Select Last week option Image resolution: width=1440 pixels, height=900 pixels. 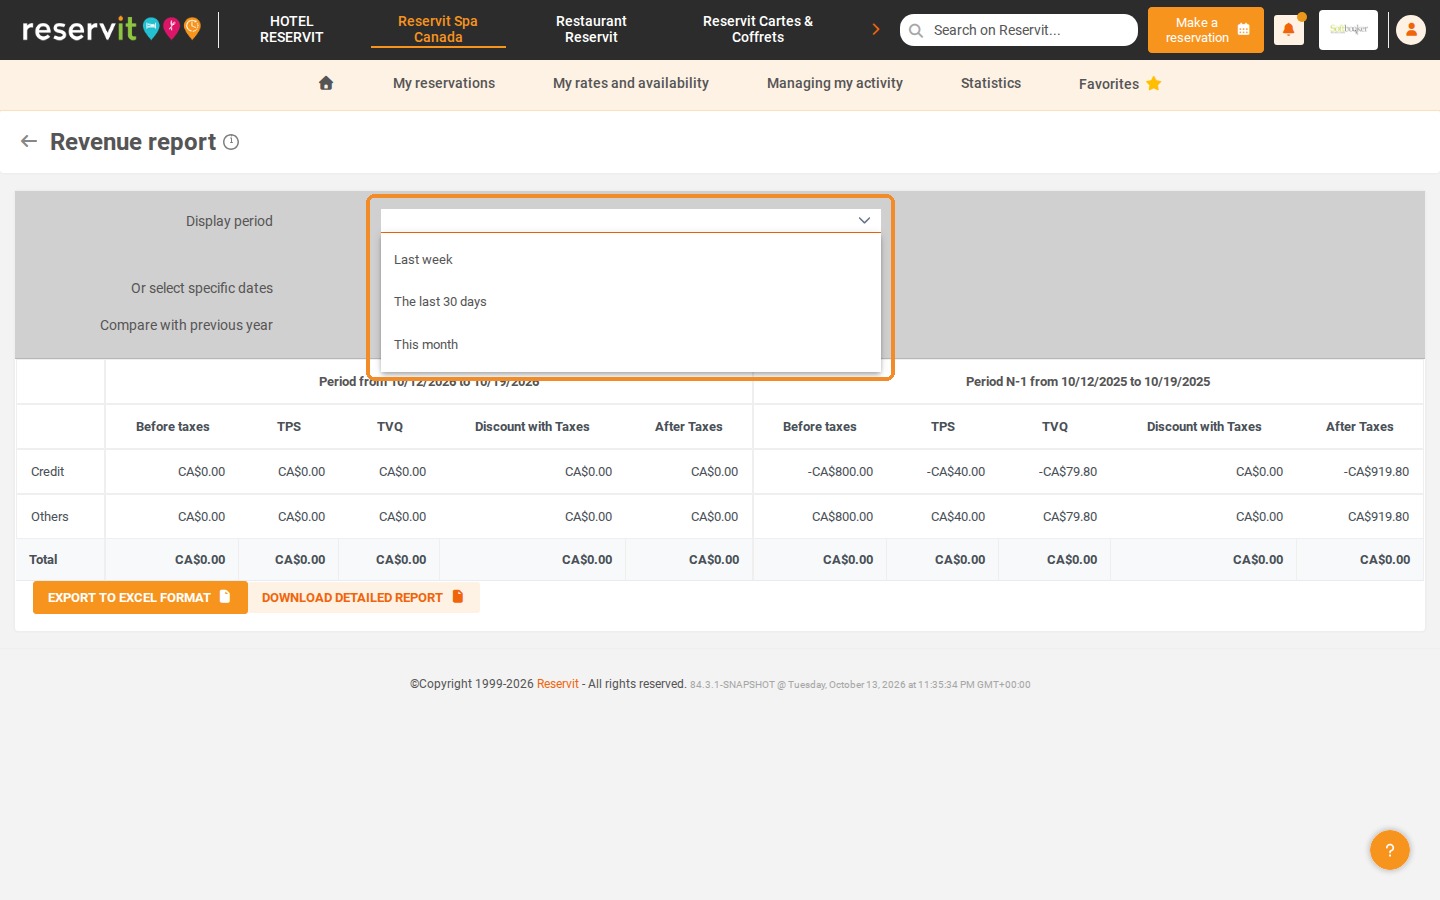point(631,259)
